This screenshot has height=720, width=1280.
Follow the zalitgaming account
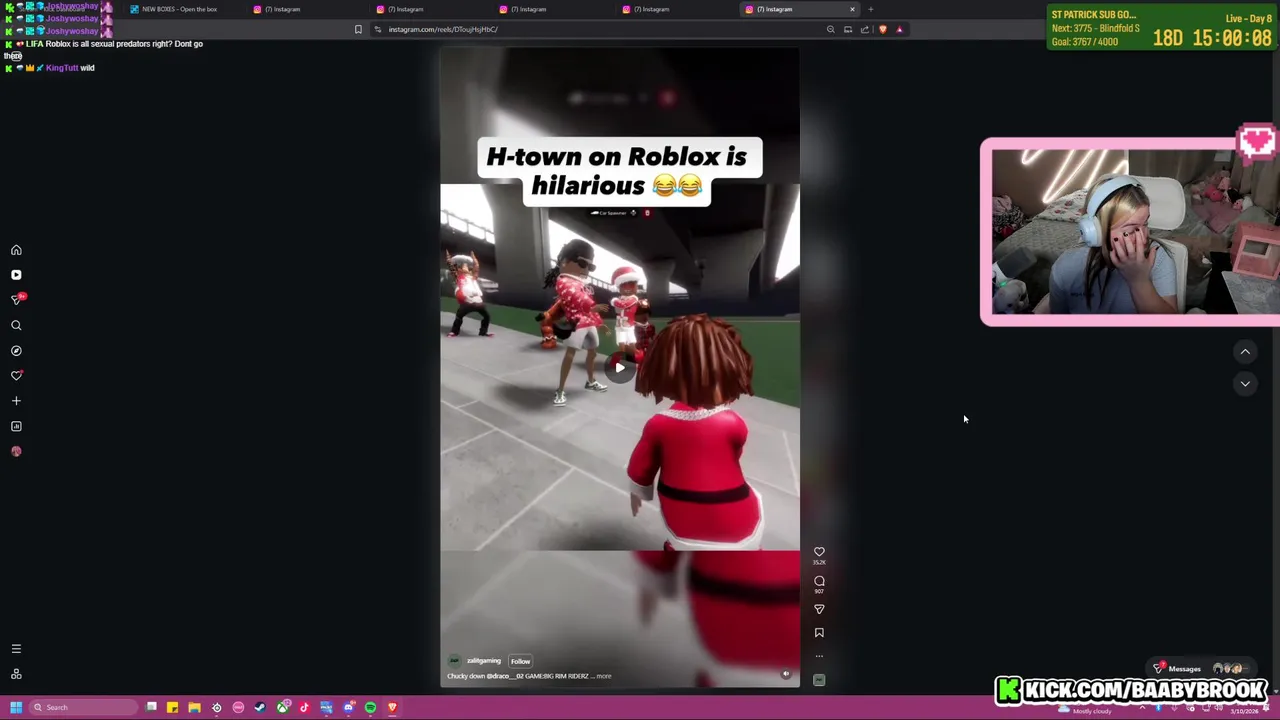click(x=520, y=661)
